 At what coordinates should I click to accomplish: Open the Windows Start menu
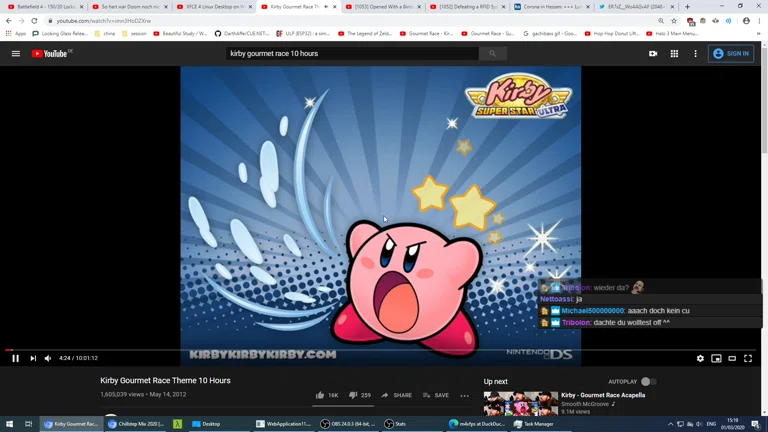9,424
